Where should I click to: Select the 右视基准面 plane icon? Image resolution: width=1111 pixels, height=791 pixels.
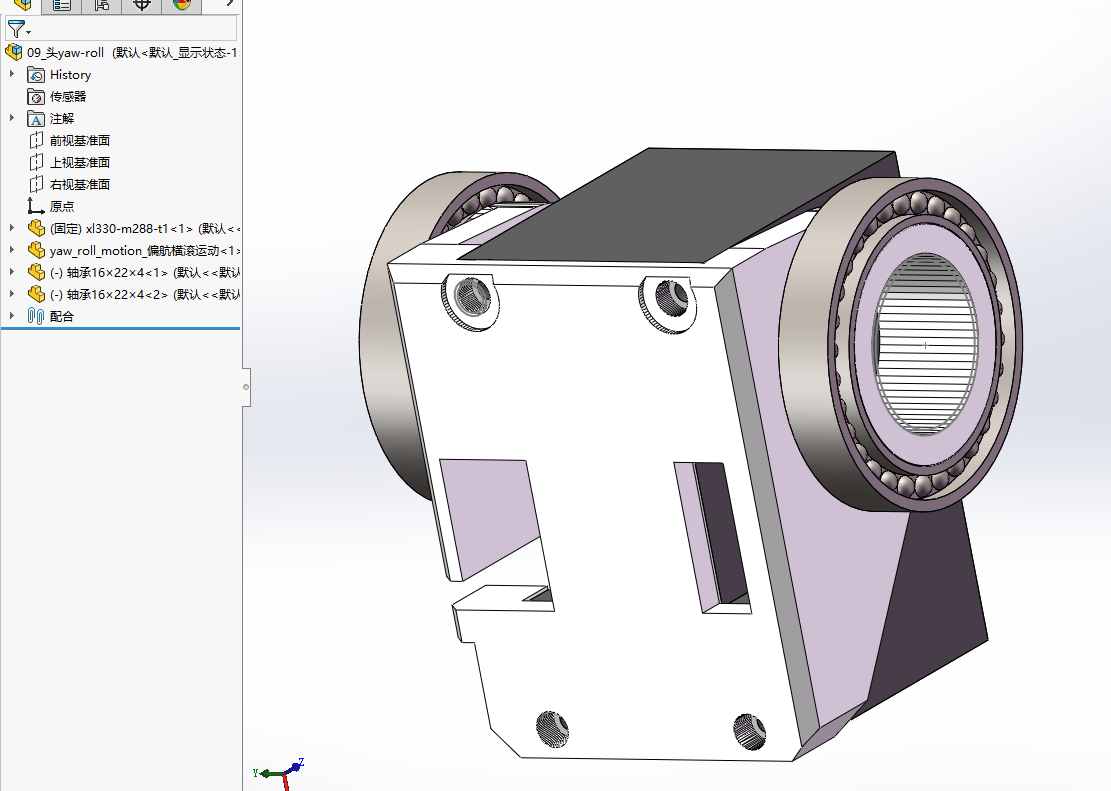(36, 184)
